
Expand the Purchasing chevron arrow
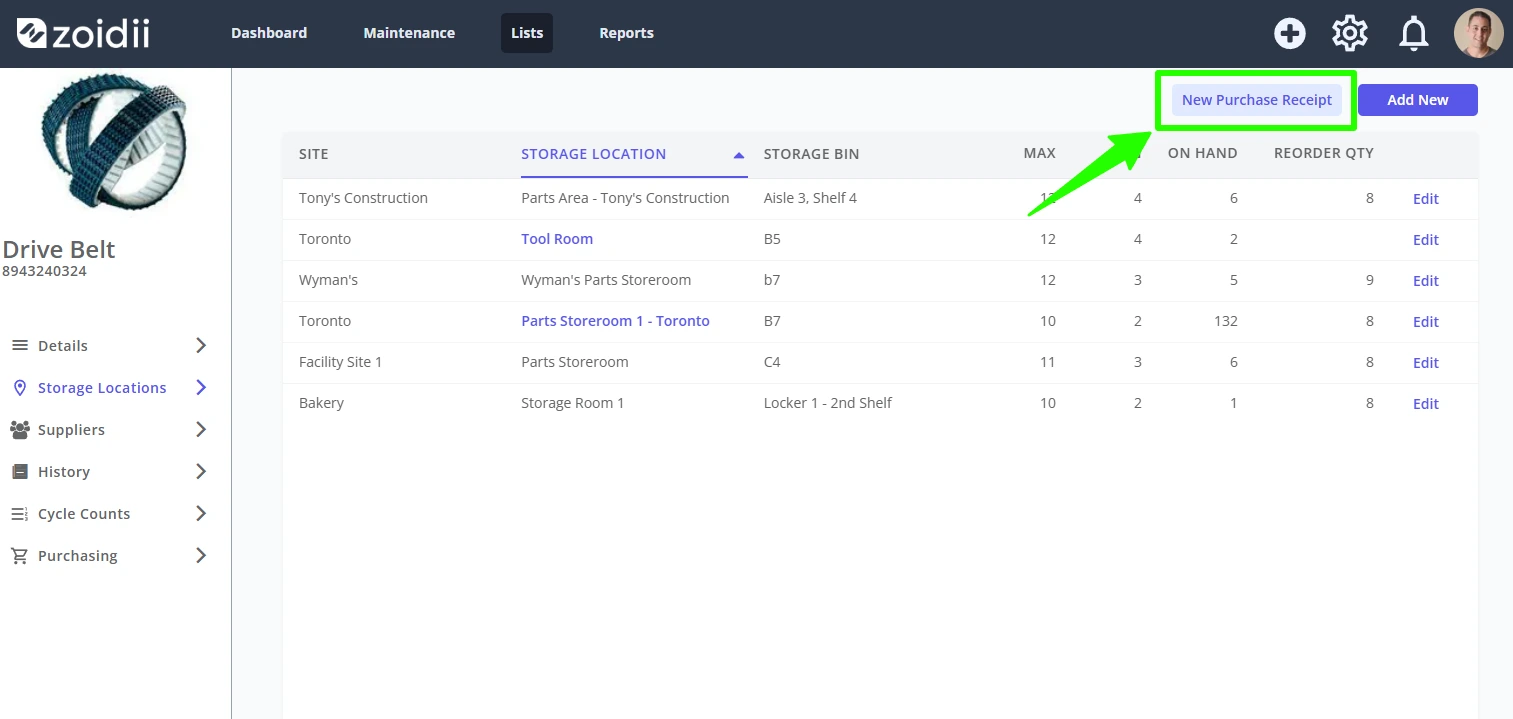[x=201, y=555]
